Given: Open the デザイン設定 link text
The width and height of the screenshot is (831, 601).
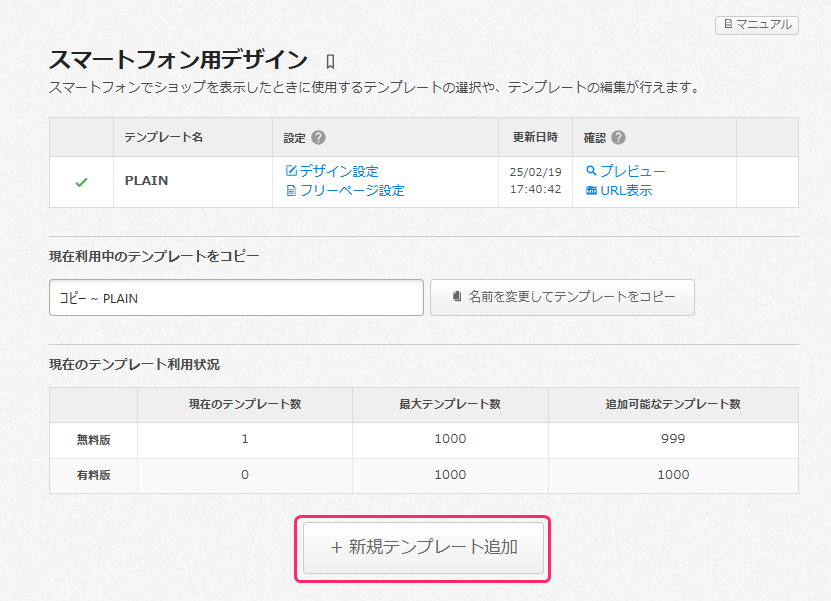Looking at the screenshot, I should (x=339, y=171).
